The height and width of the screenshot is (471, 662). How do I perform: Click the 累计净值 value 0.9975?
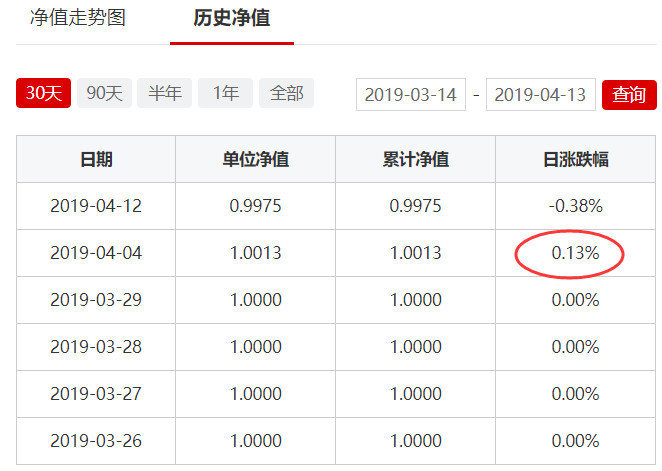click(415, 206)
